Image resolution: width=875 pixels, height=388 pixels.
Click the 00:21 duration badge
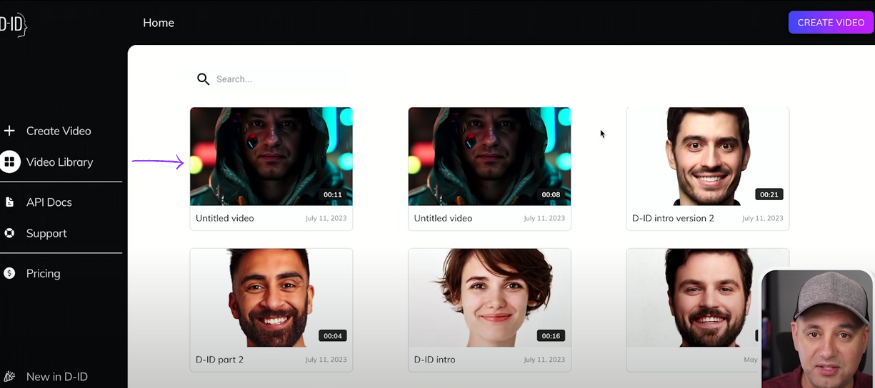coord(770,194)
